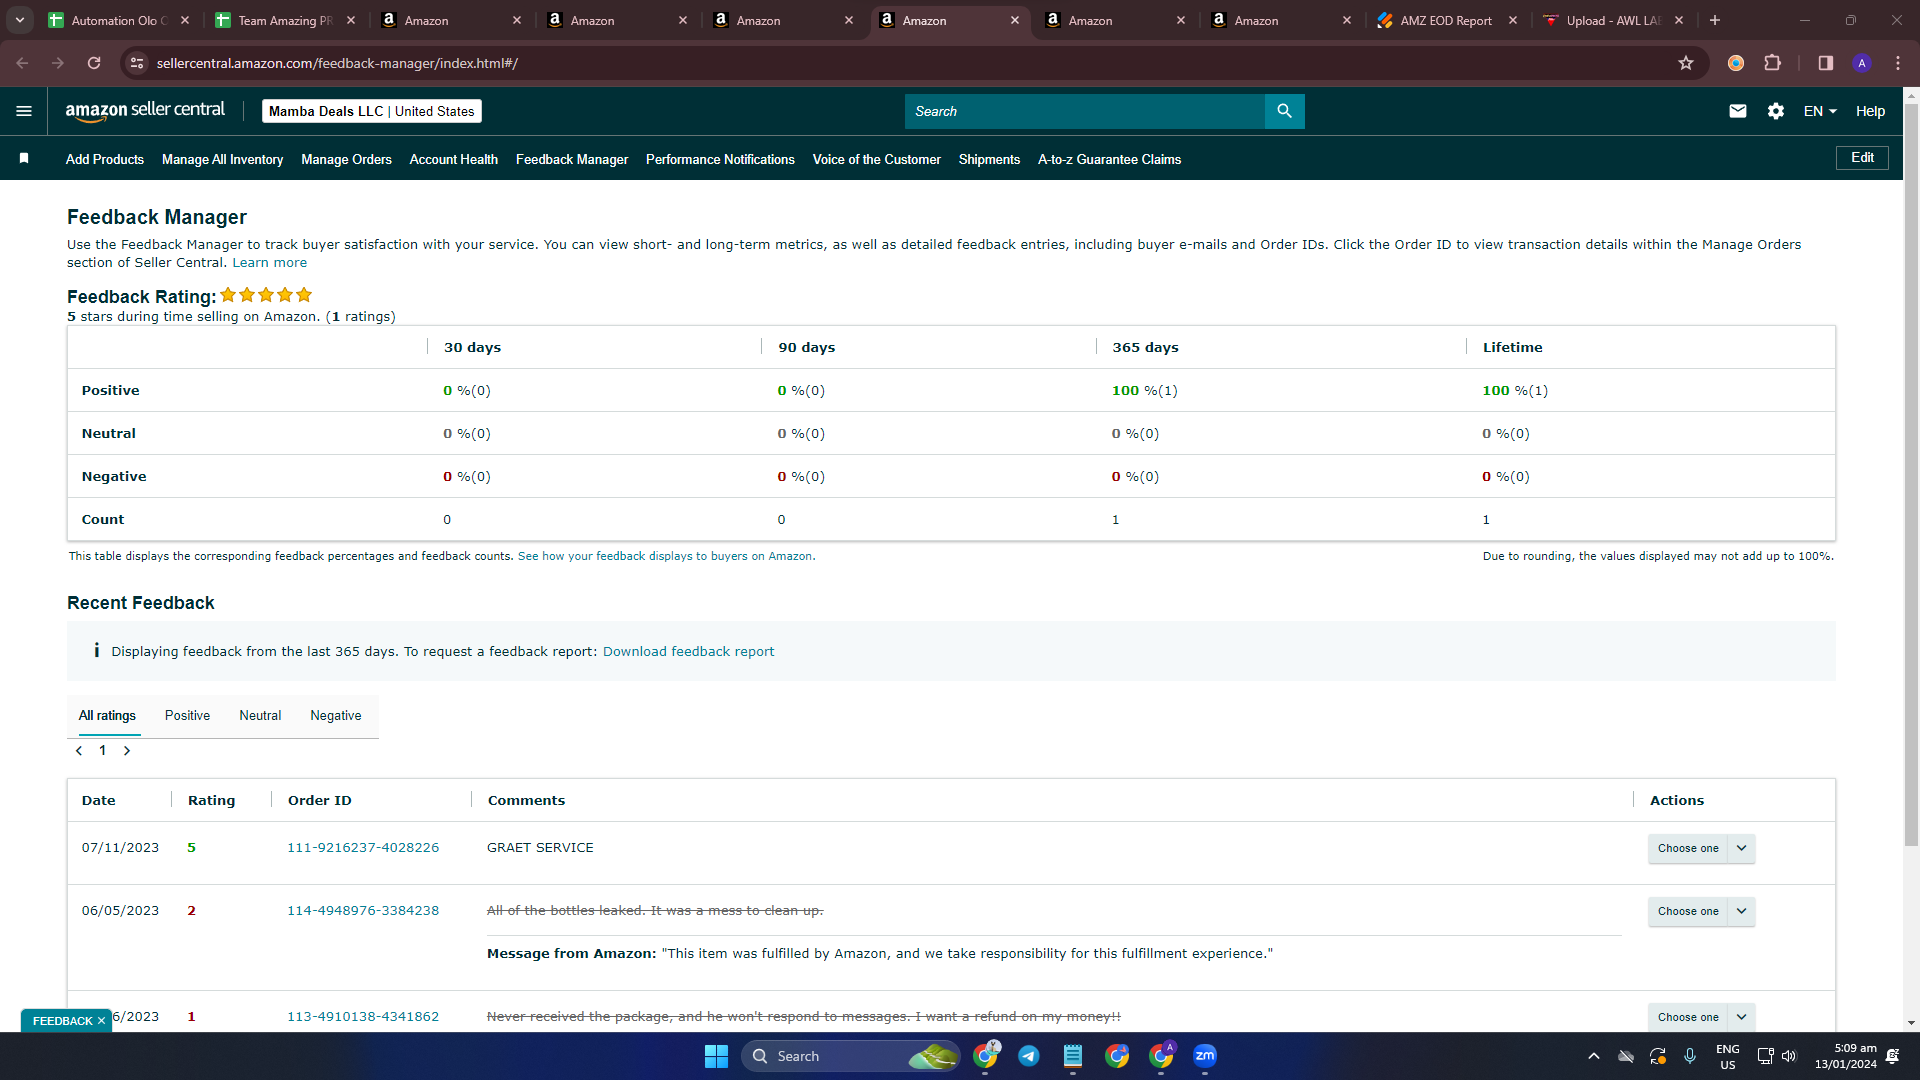Viewport: 1920px width, 1080px height.
Task: Click the browser address bar URL
Action: click(x=337, y=63)
